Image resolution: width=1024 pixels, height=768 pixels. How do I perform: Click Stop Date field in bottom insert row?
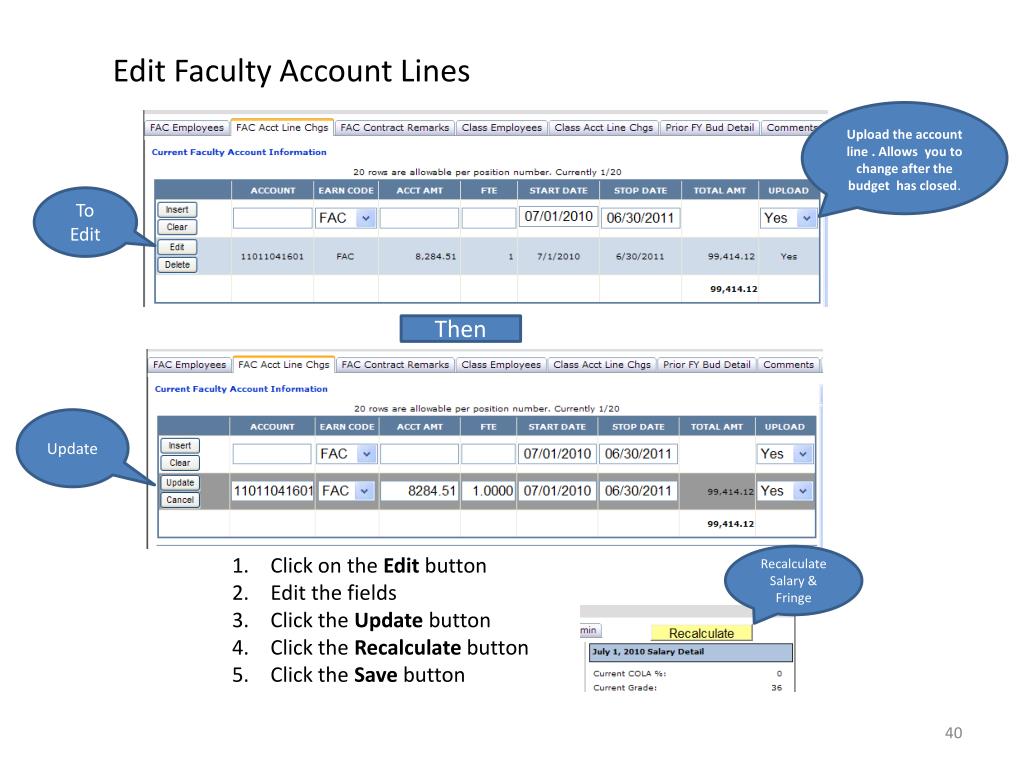tap(638, 454)
